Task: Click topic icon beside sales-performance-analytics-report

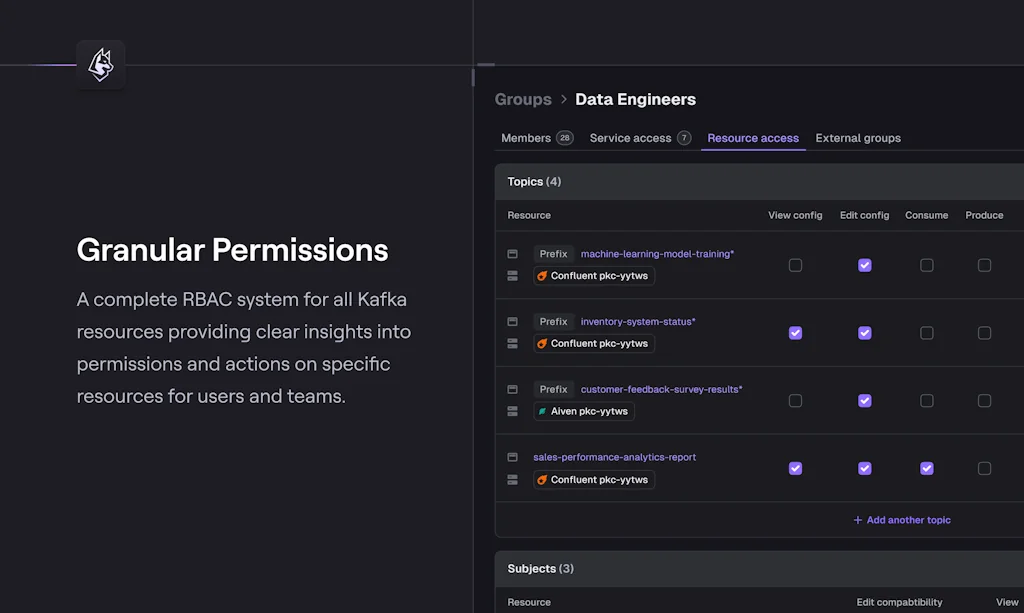Action: 512,457
